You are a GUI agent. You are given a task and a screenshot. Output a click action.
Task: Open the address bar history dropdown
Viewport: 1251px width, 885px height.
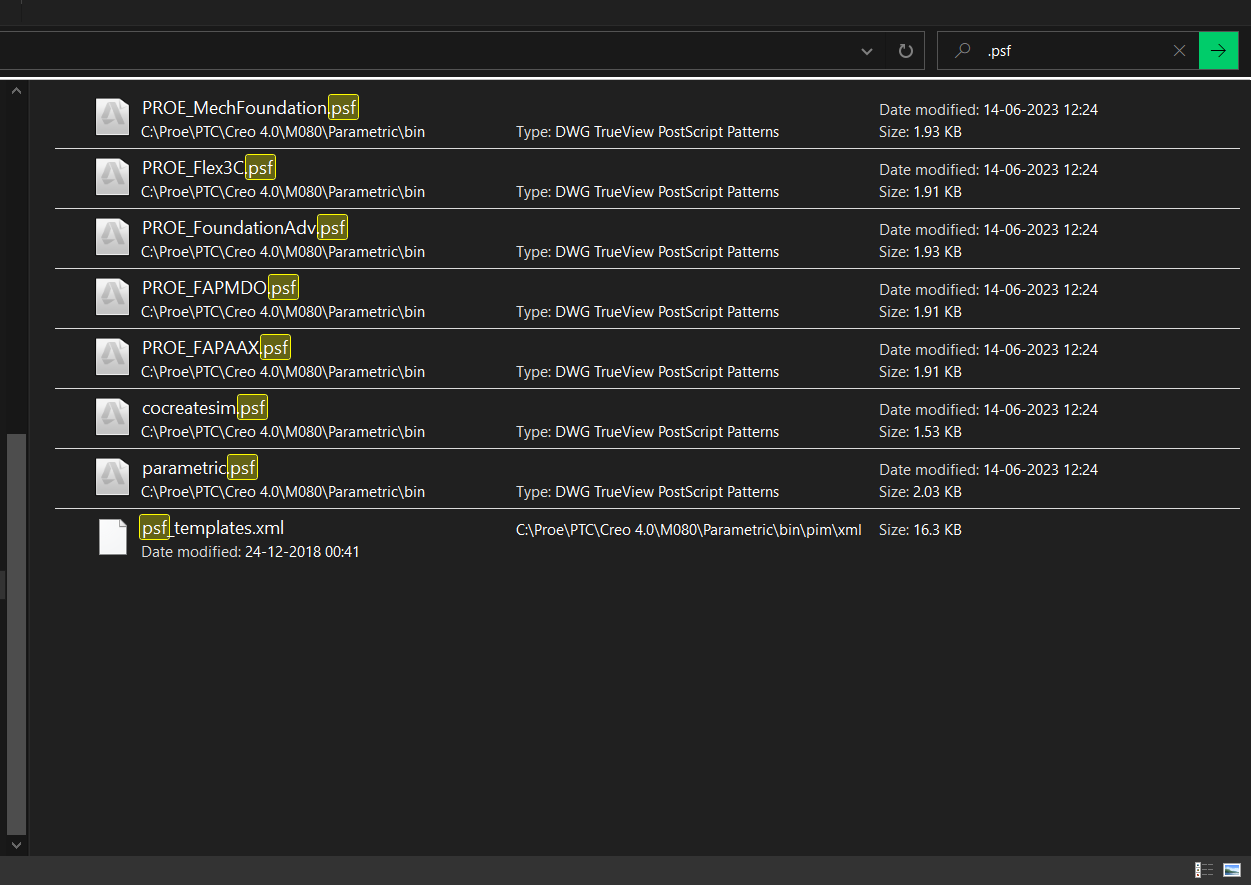[866, 51]
